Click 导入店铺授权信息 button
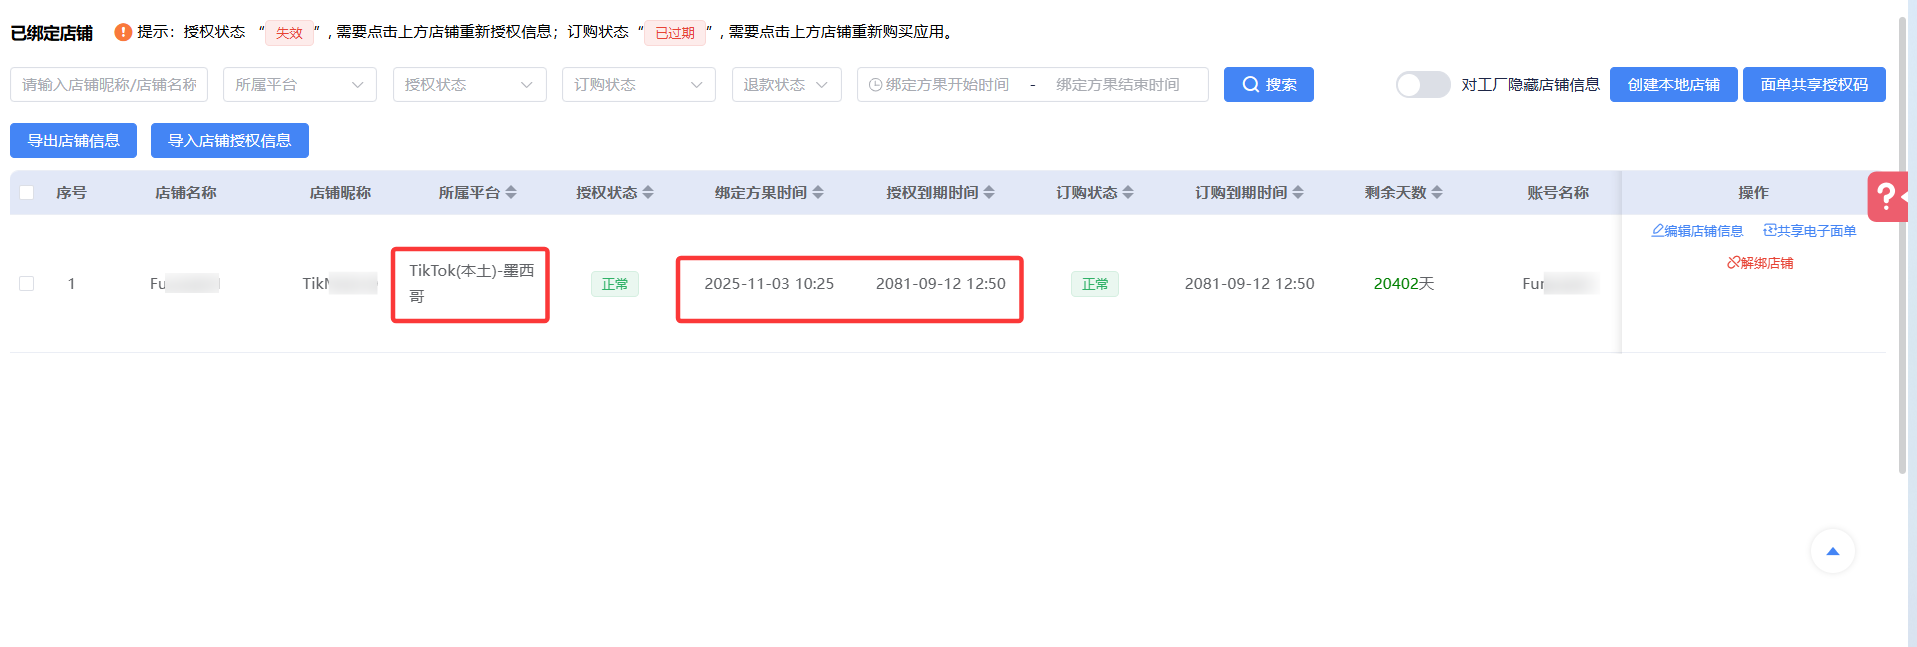The height and width of the screenshot is (647, 1917). 230,141
